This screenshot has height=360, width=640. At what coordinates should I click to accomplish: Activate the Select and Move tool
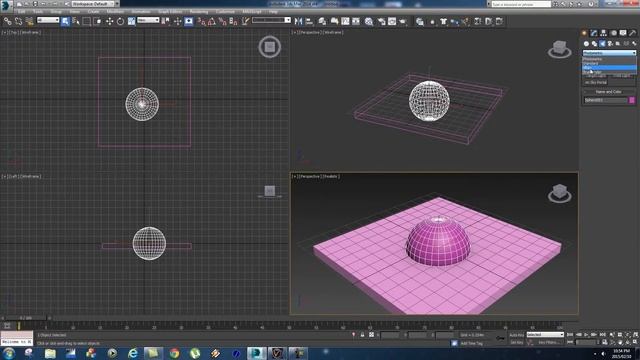pos(109,21)
